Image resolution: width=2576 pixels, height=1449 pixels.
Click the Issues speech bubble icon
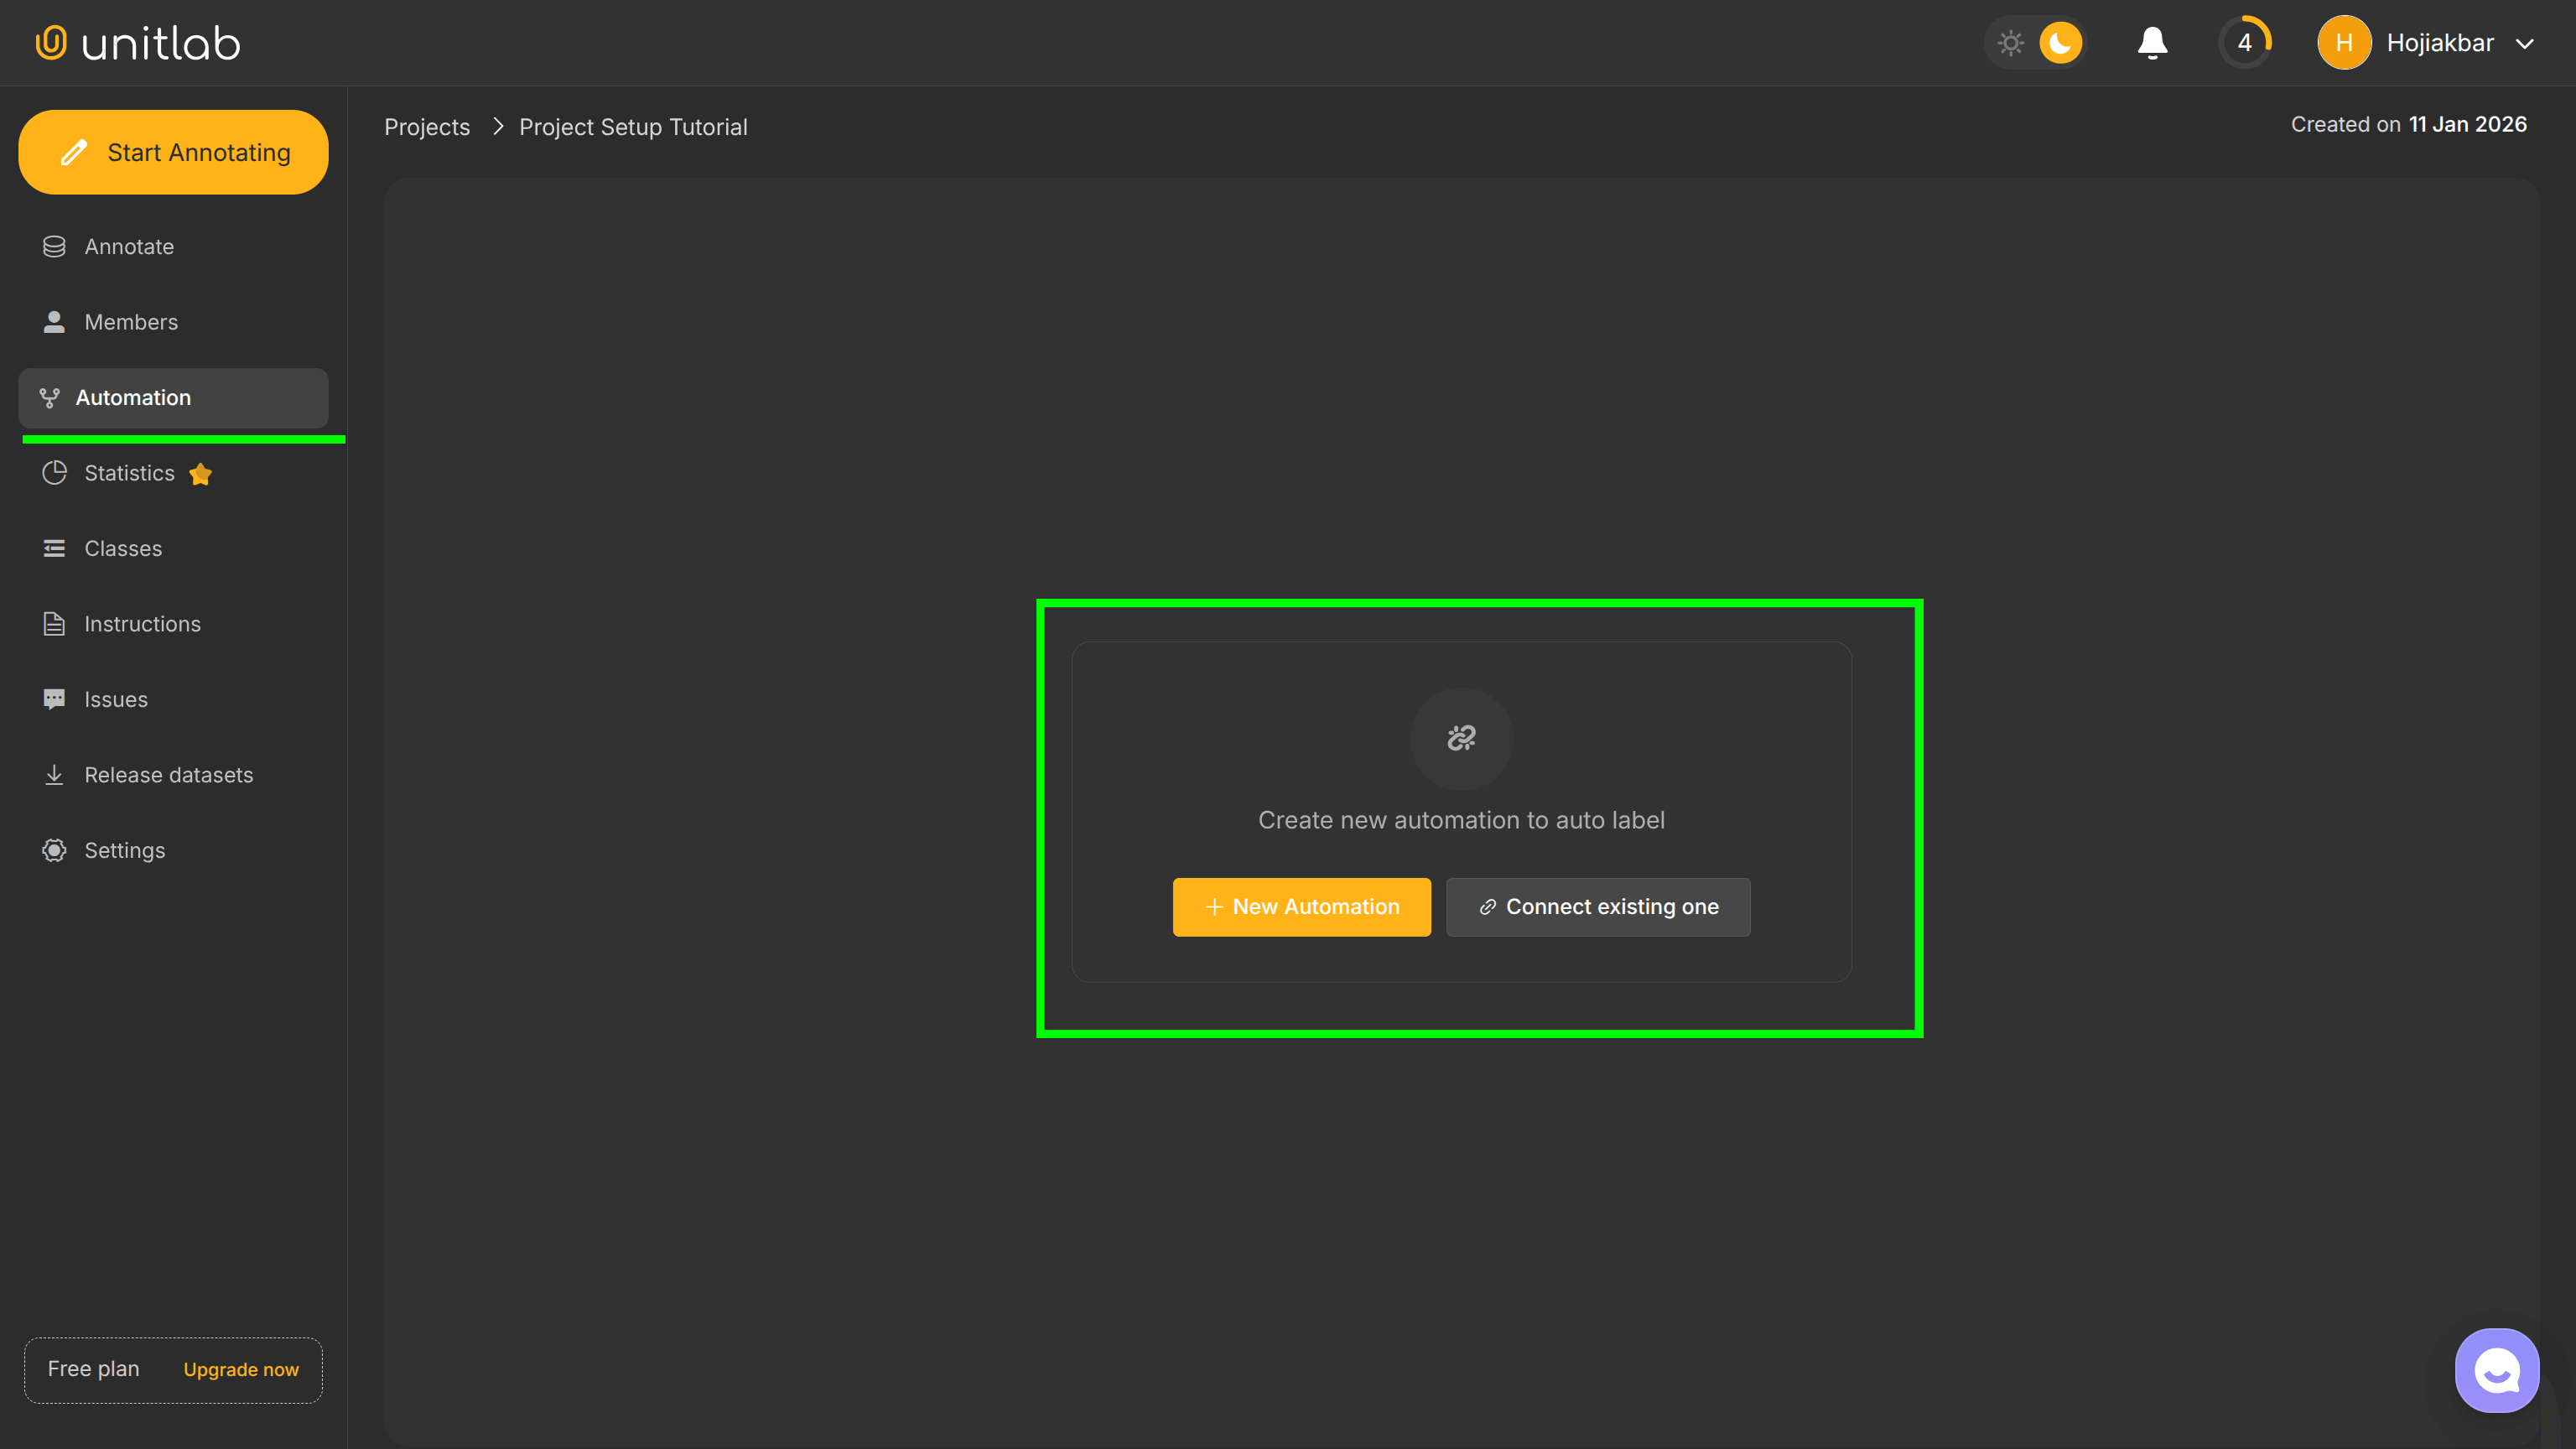55,698
